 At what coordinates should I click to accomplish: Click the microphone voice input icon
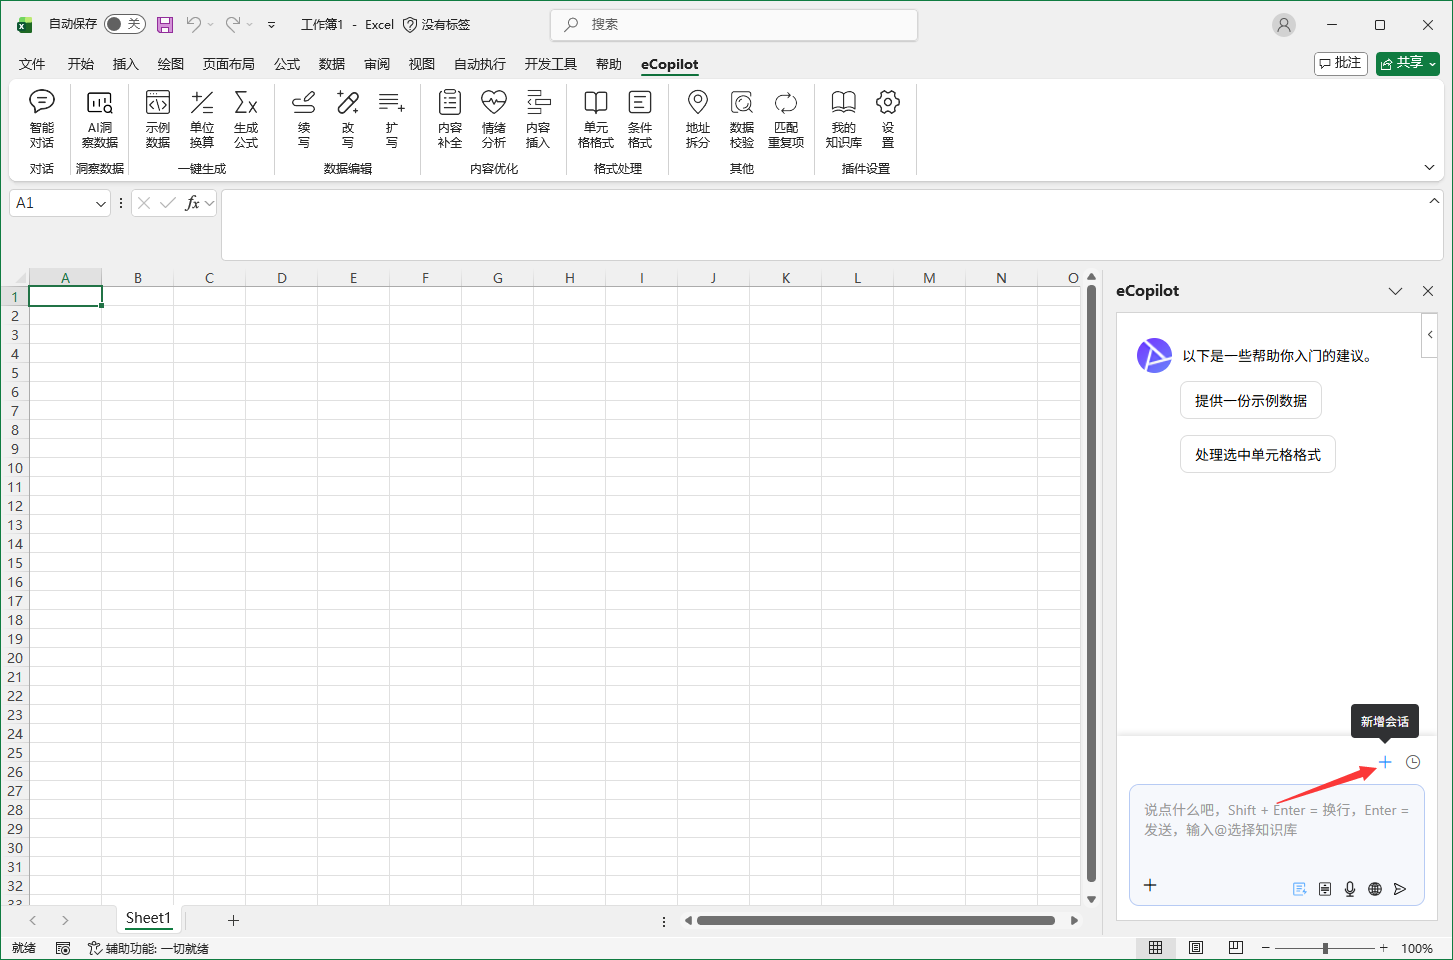point(1350,889)
